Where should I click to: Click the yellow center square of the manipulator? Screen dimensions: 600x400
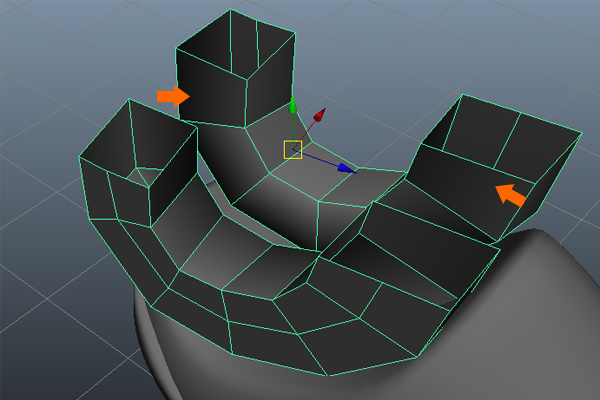[x=293, y=150]
